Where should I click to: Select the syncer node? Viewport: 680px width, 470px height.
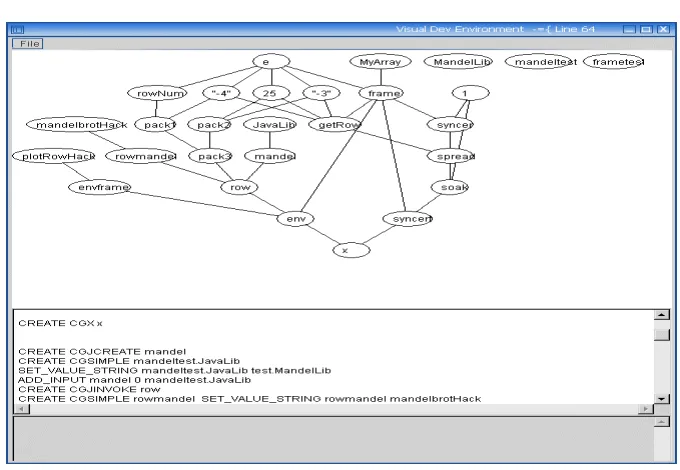pos(450,124)
